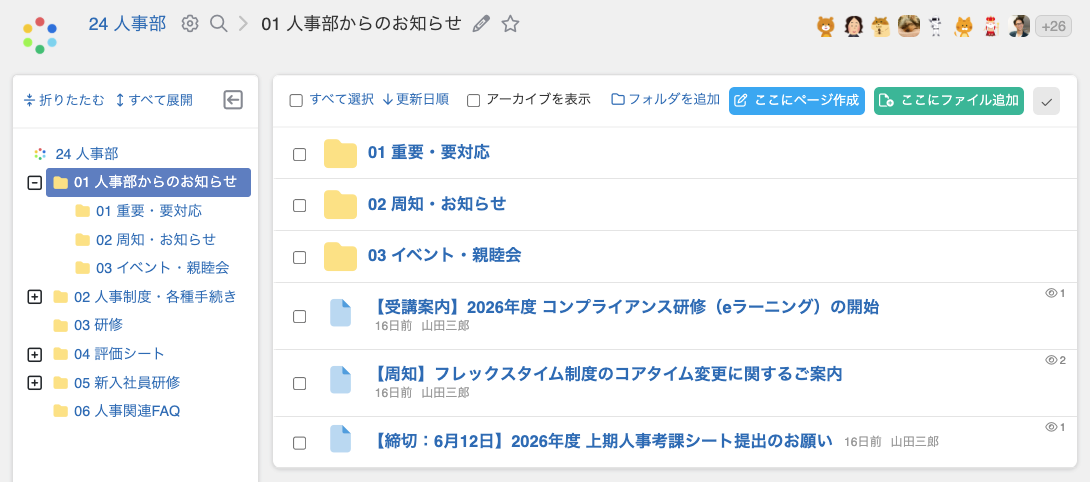
Task: Open 【受講案内】2026年度 コンプライアンス研修 page
Action: pos(627,307)
